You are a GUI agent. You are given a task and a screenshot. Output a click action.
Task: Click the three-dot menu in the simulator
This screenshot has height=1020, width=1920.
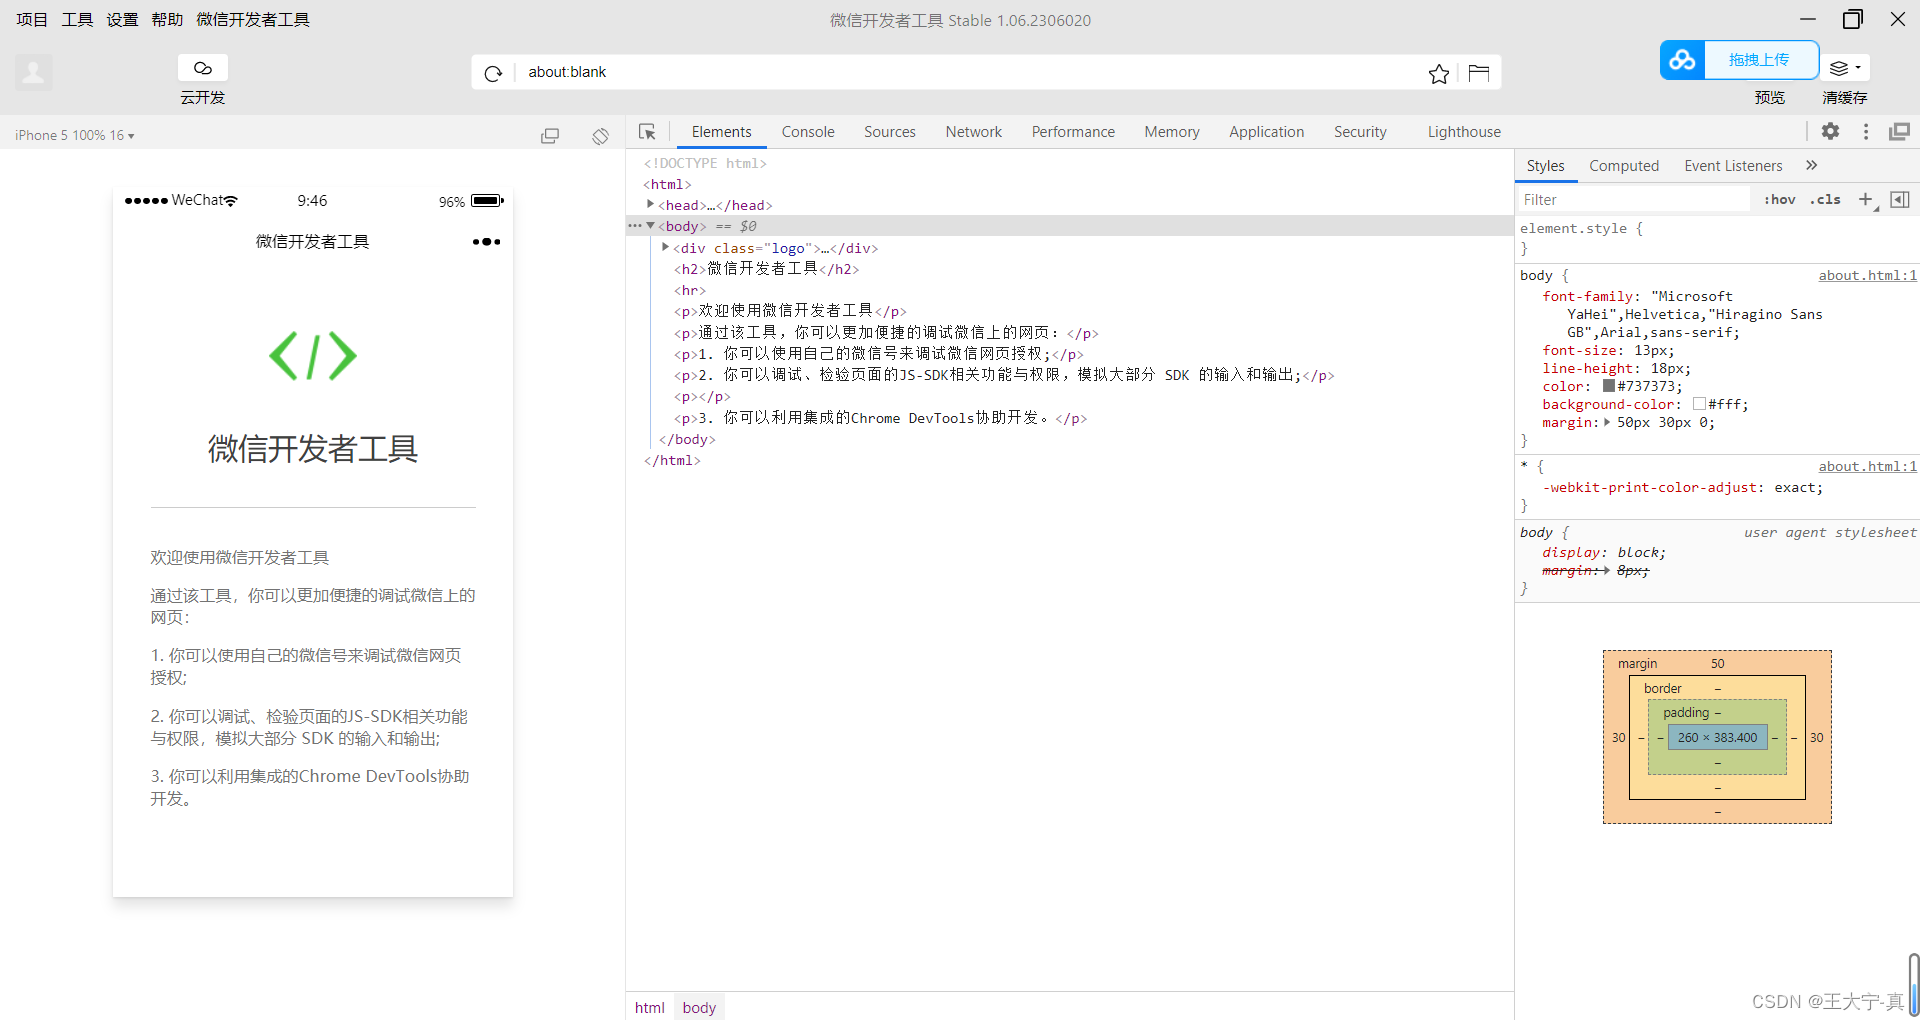pos(486,242)
